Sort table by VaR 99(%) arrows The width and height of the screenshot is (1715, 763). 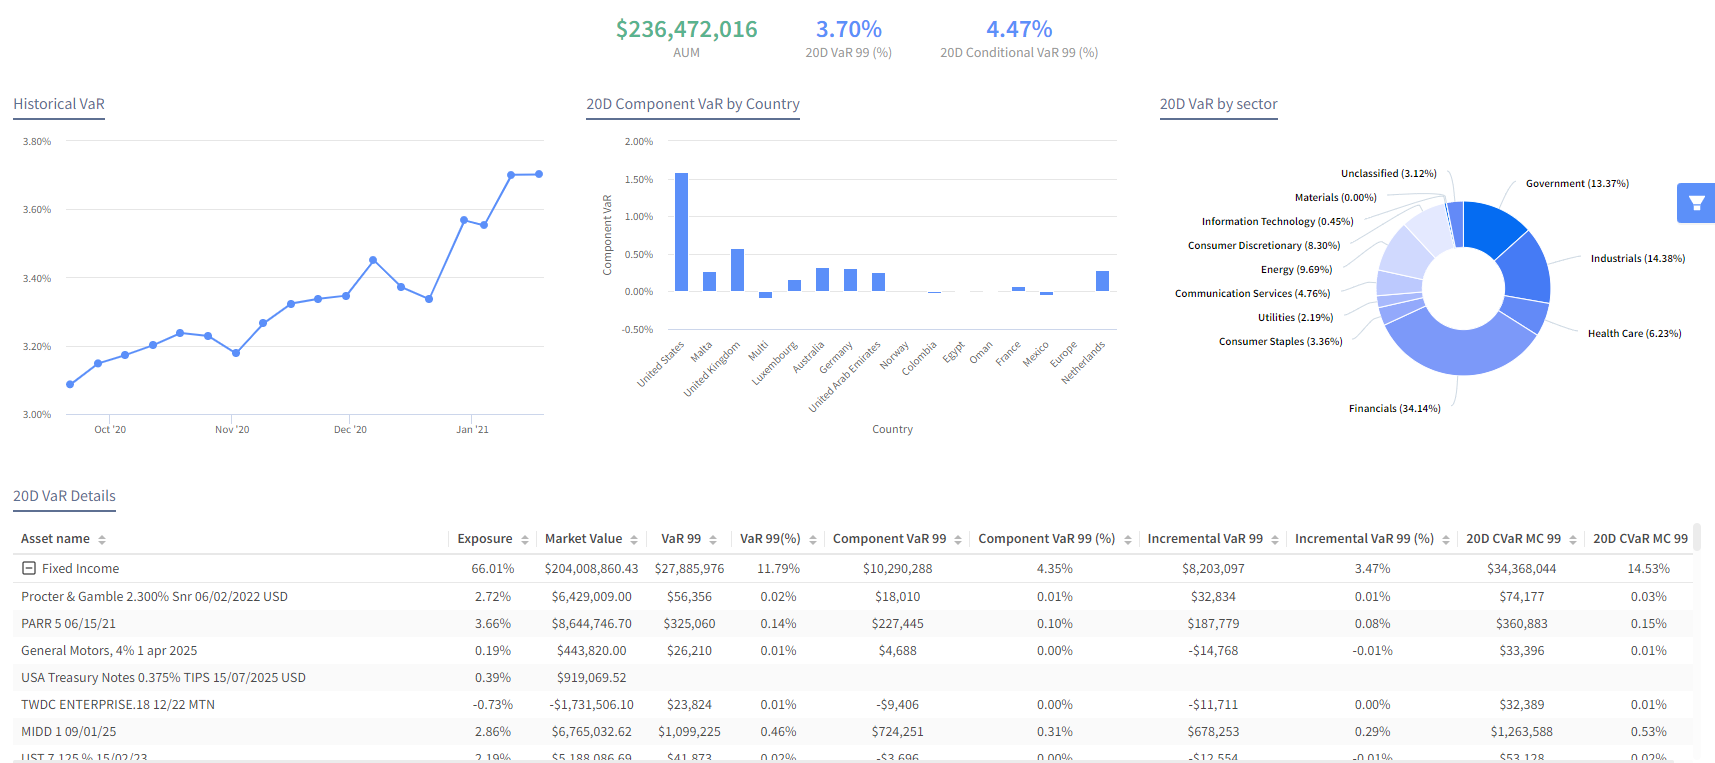[813, 540]
